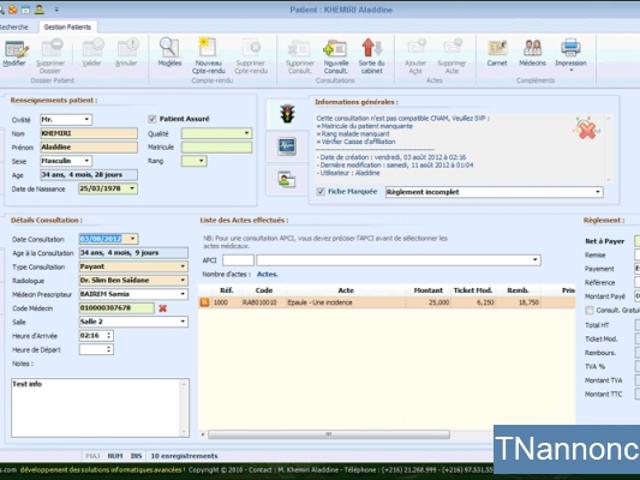Open the Sexe dropdown

click(87, 161)
